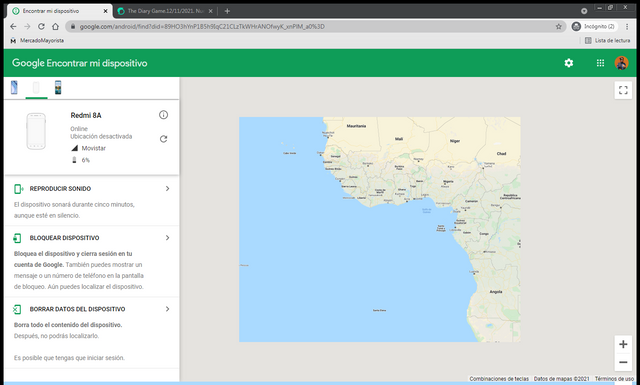Select the third phone device tab
The image size is (640, 385).
coord(58,87)
